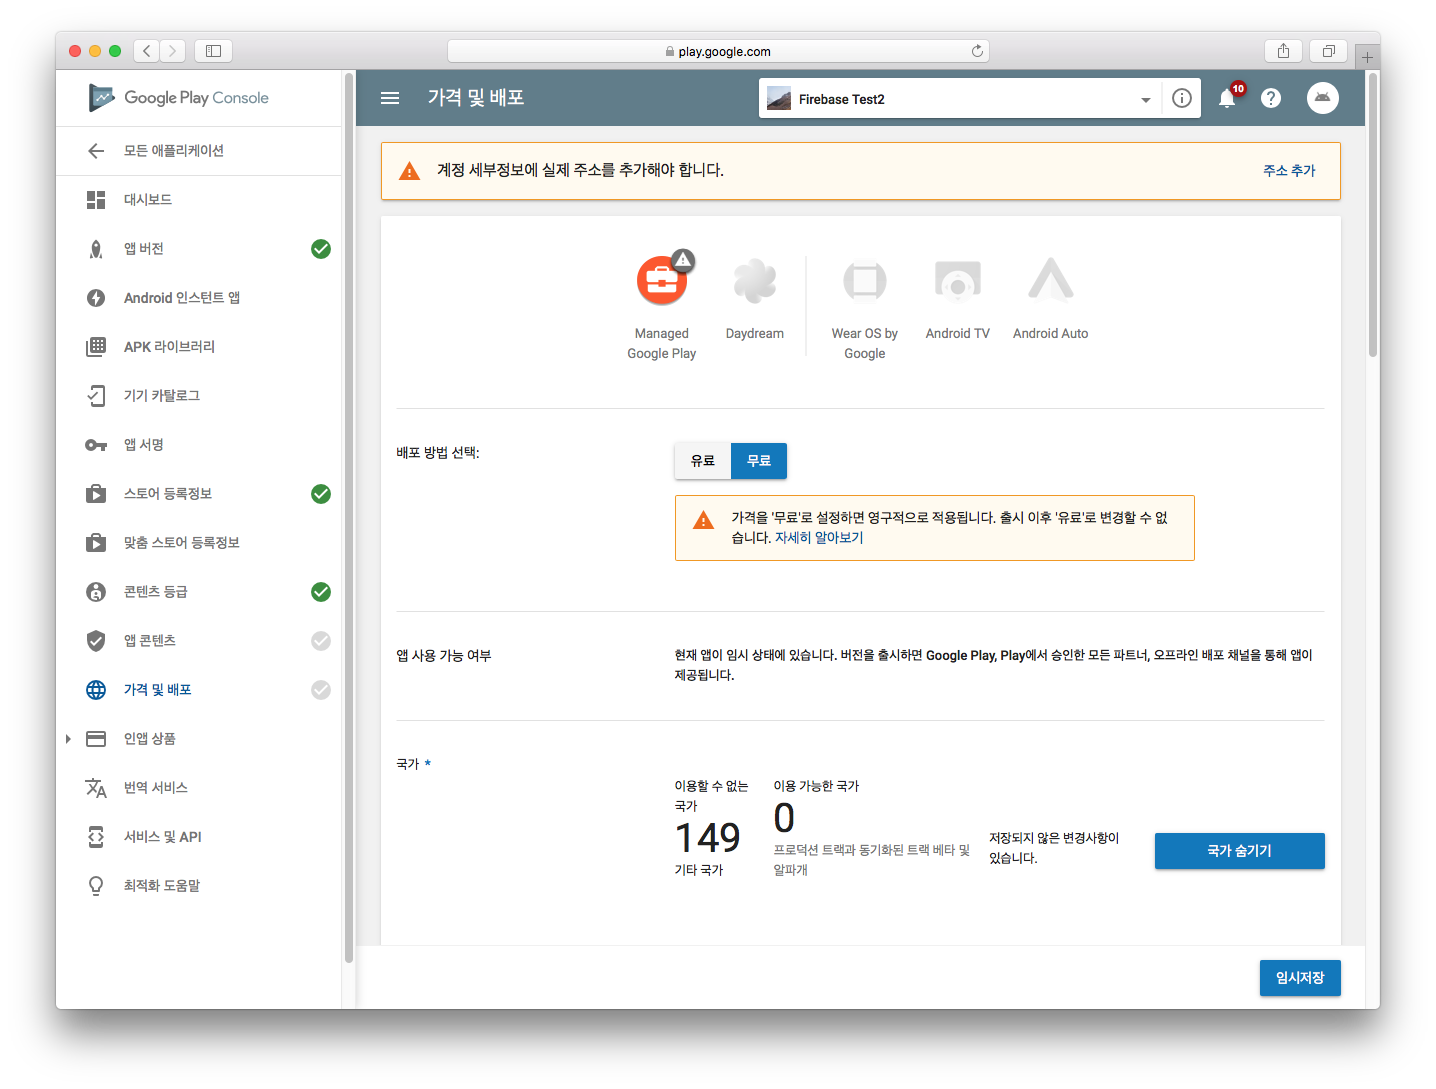Viewport: 1436px width, 1089px height.
Task: Select 무료 (free) distribution option
Action: point(759,461)
